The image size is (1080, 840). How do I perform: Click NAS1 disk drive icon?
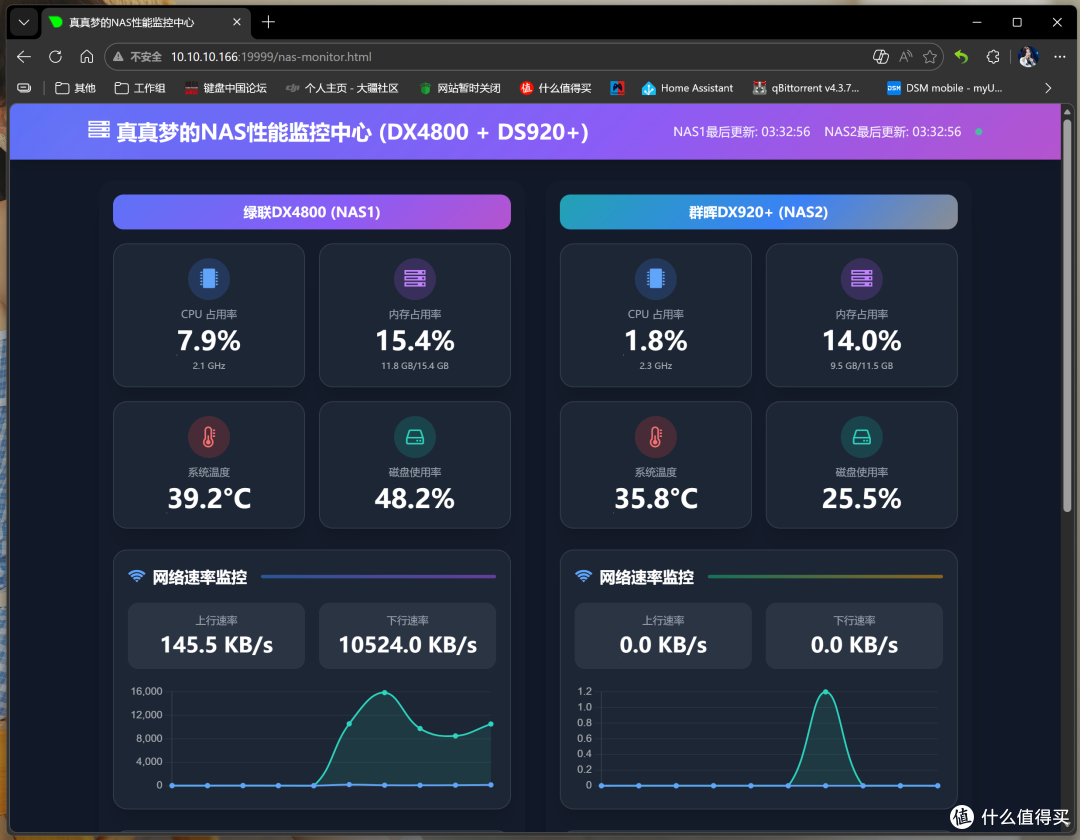point(415,437)
